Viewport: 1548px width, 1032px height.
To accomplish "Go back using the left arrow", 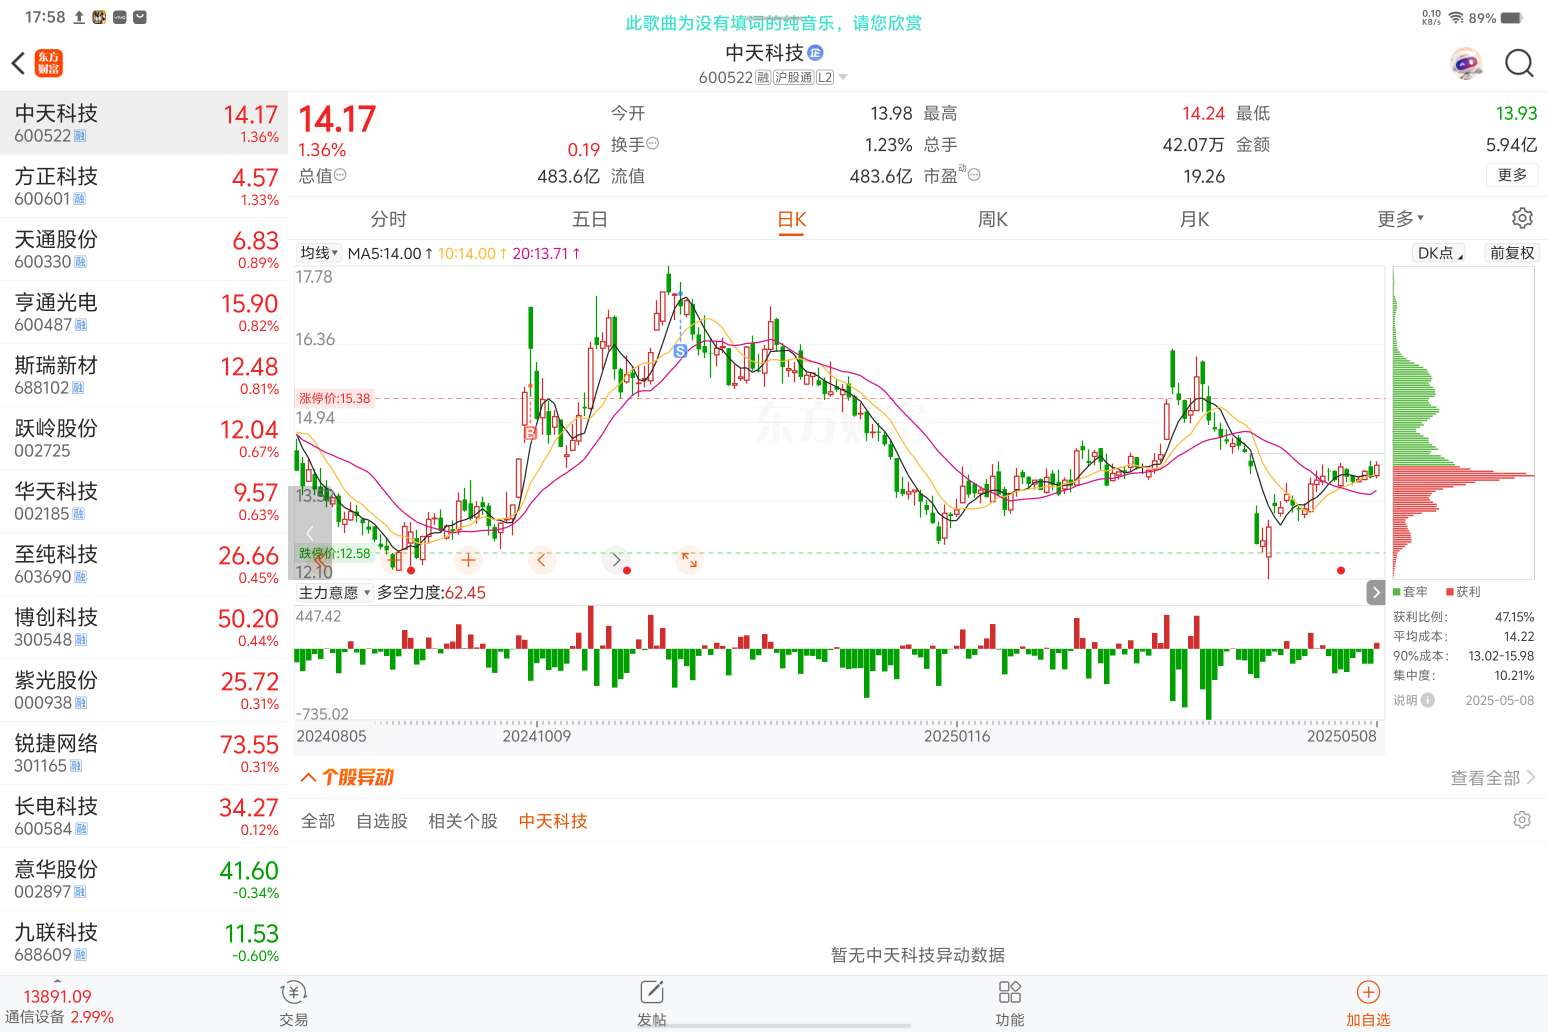I will [18, 63].
